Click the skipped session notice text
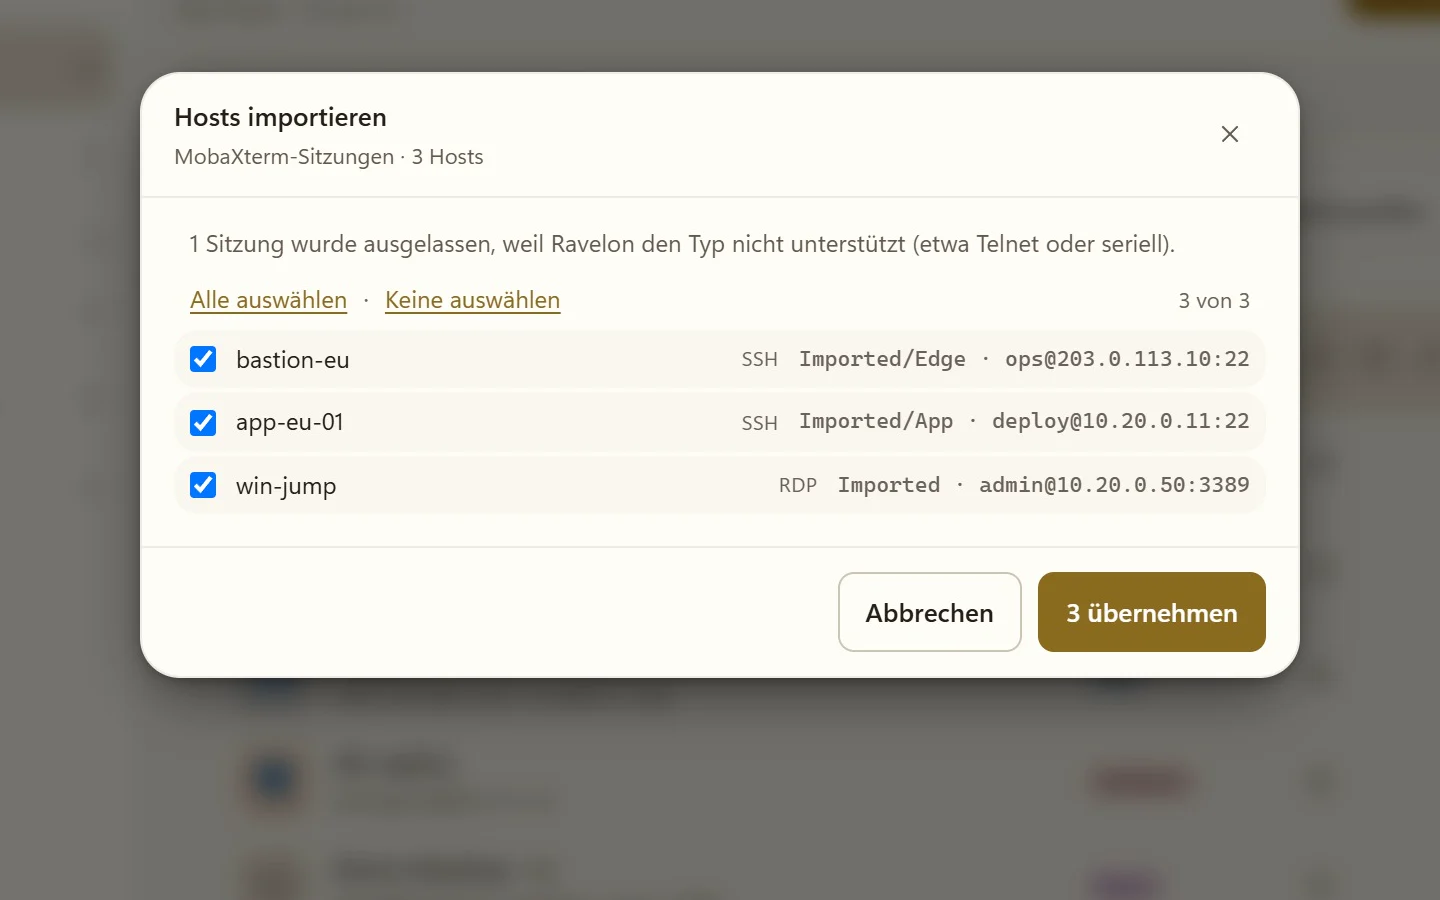 (x=682, y=244)
